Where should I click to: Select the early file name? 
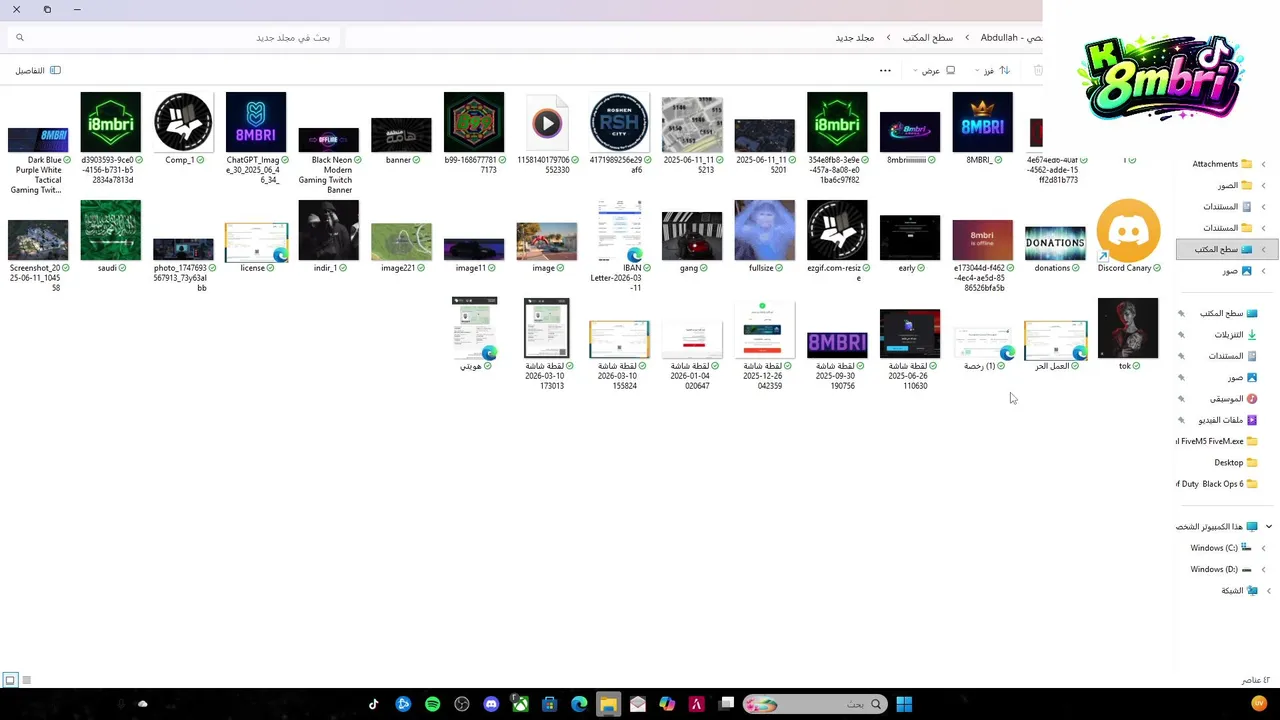click(x=907, y=268)
